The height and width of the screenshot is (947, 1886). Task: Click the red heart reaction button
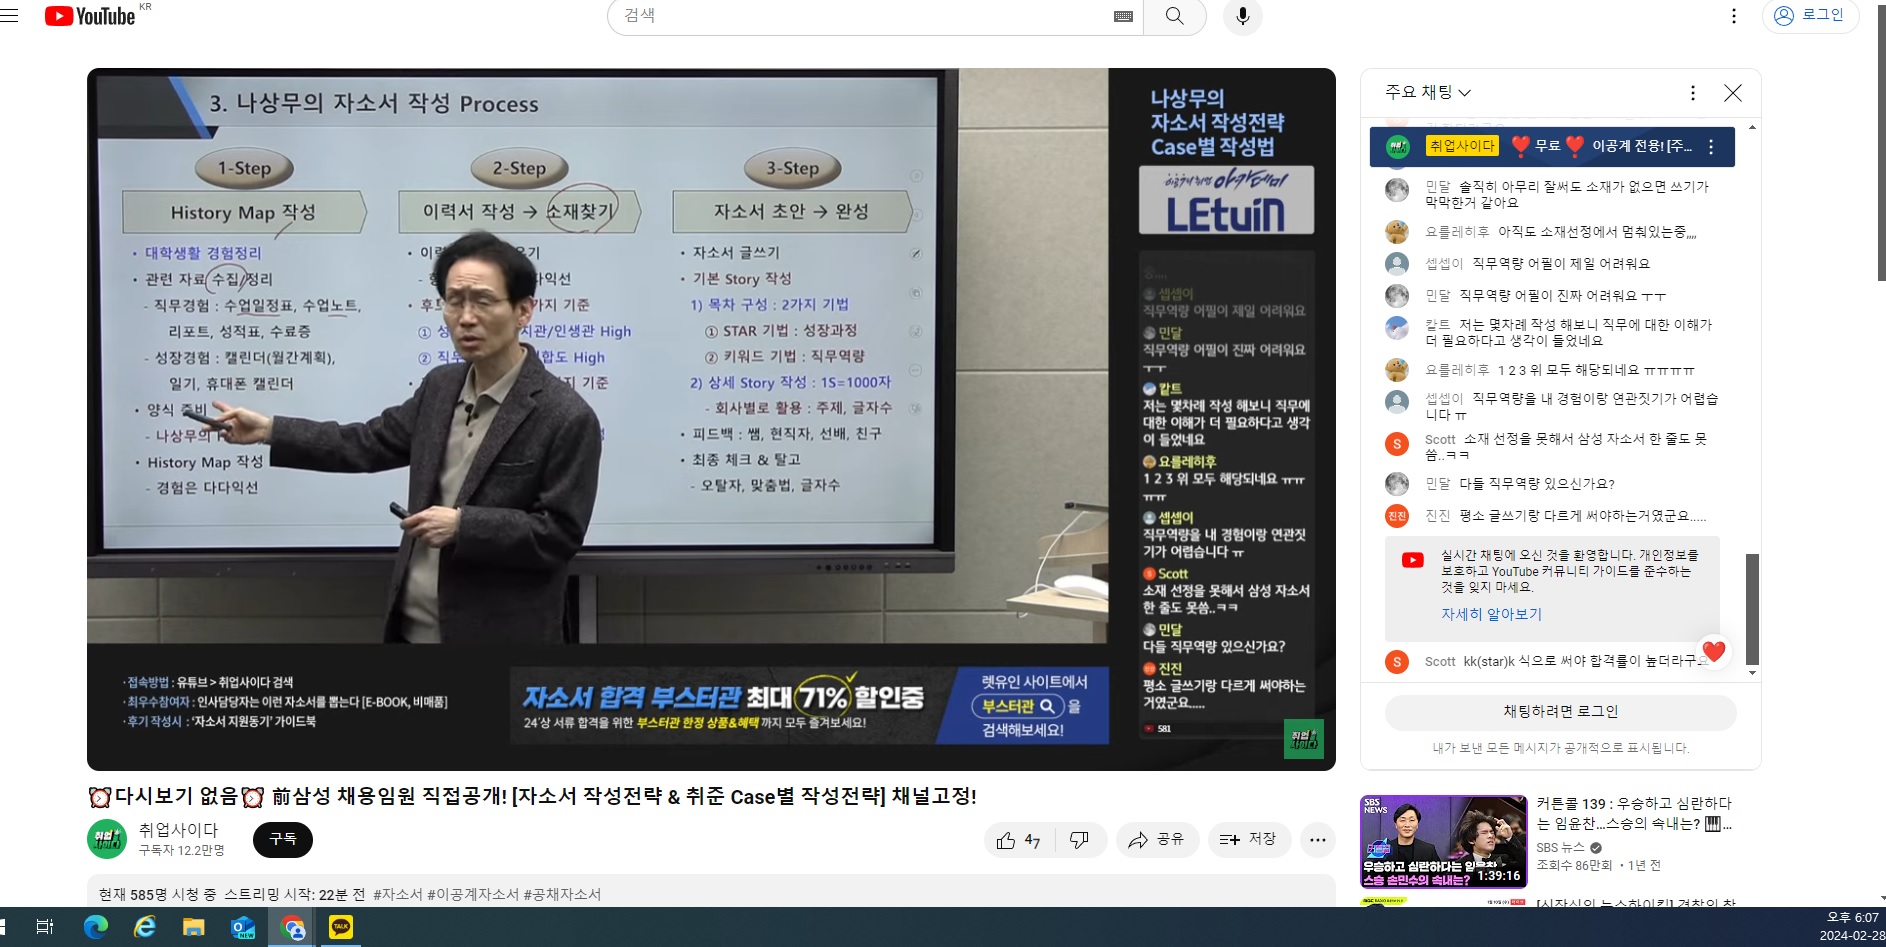click(1713, 651)
